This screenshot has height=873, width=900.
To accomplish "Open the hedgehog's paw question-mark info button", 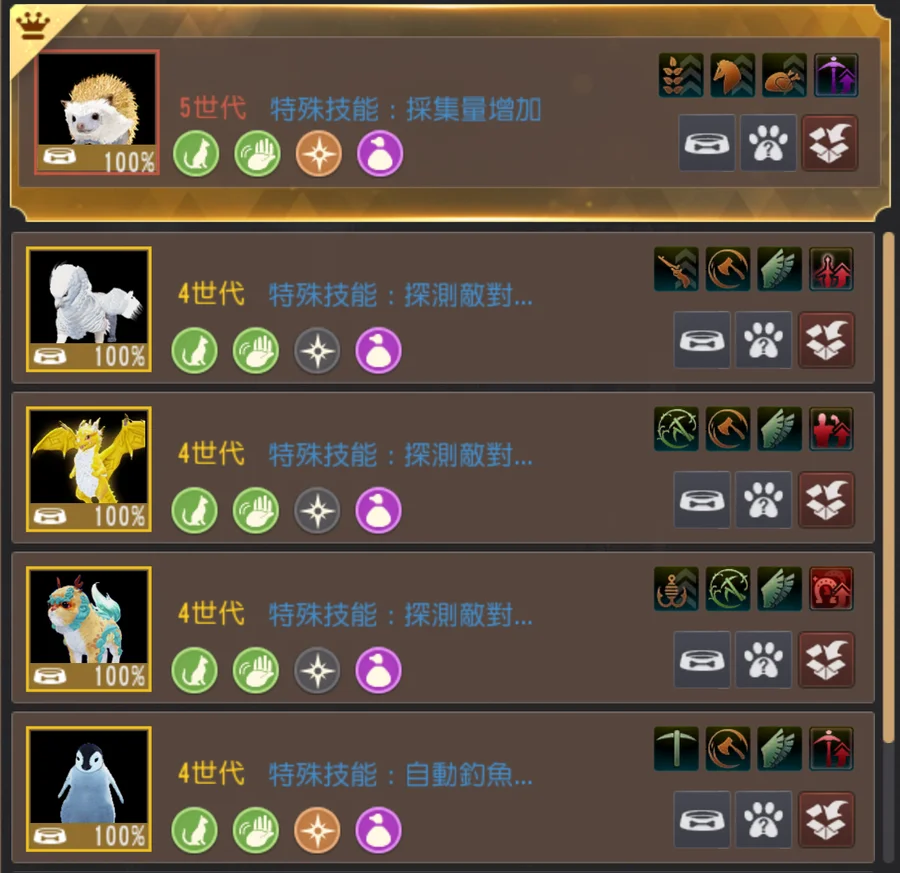I will [768, 143].
